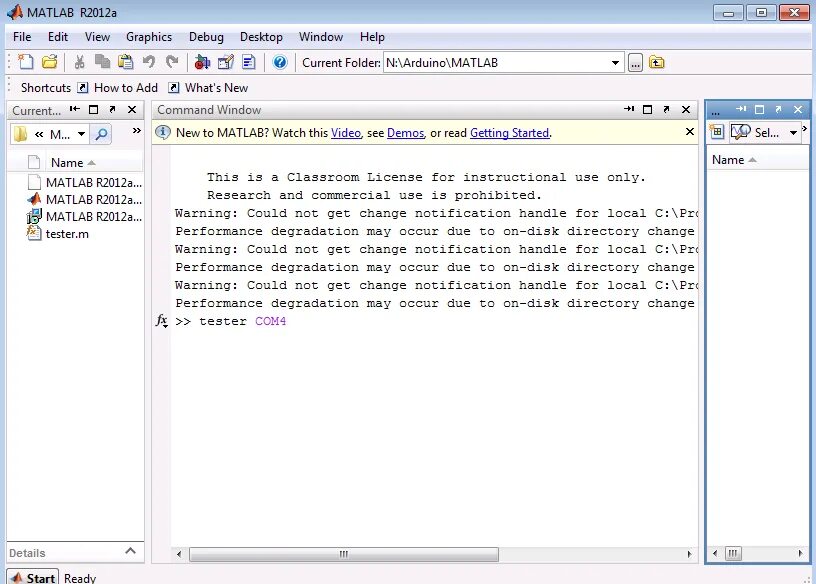Image resolution: width=816 pixels, height=584 pixels.
Task: Open the Demos link in banner
Action: click(405, 133)
